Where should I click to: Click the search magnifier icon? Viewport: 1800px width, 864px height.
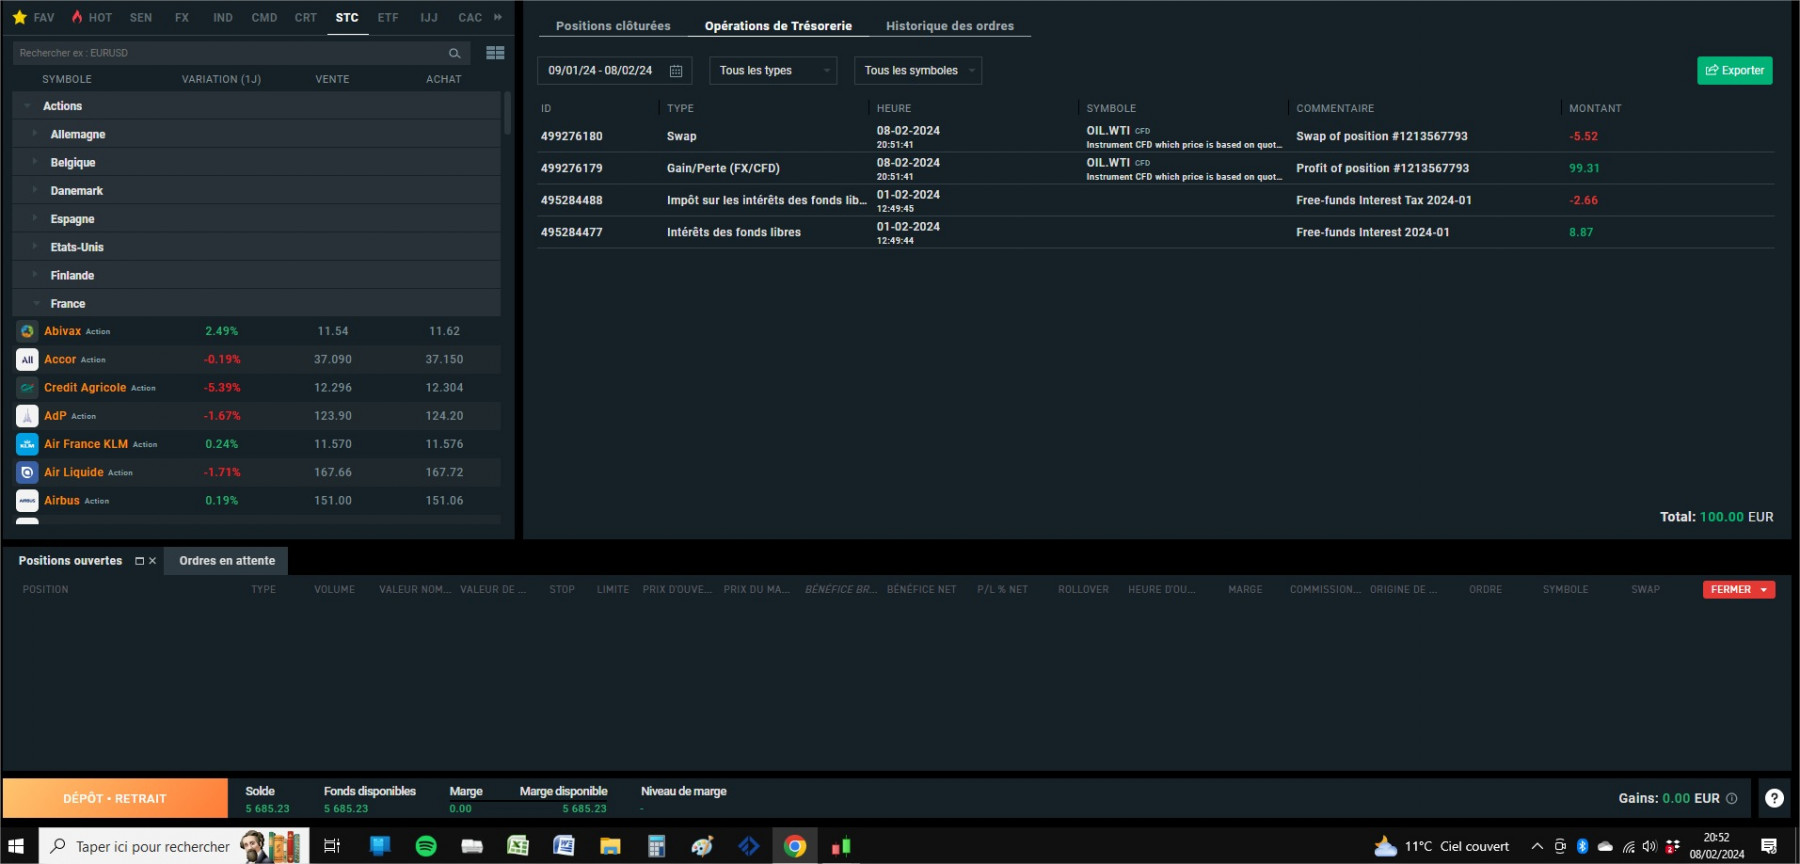click(454, 53)
